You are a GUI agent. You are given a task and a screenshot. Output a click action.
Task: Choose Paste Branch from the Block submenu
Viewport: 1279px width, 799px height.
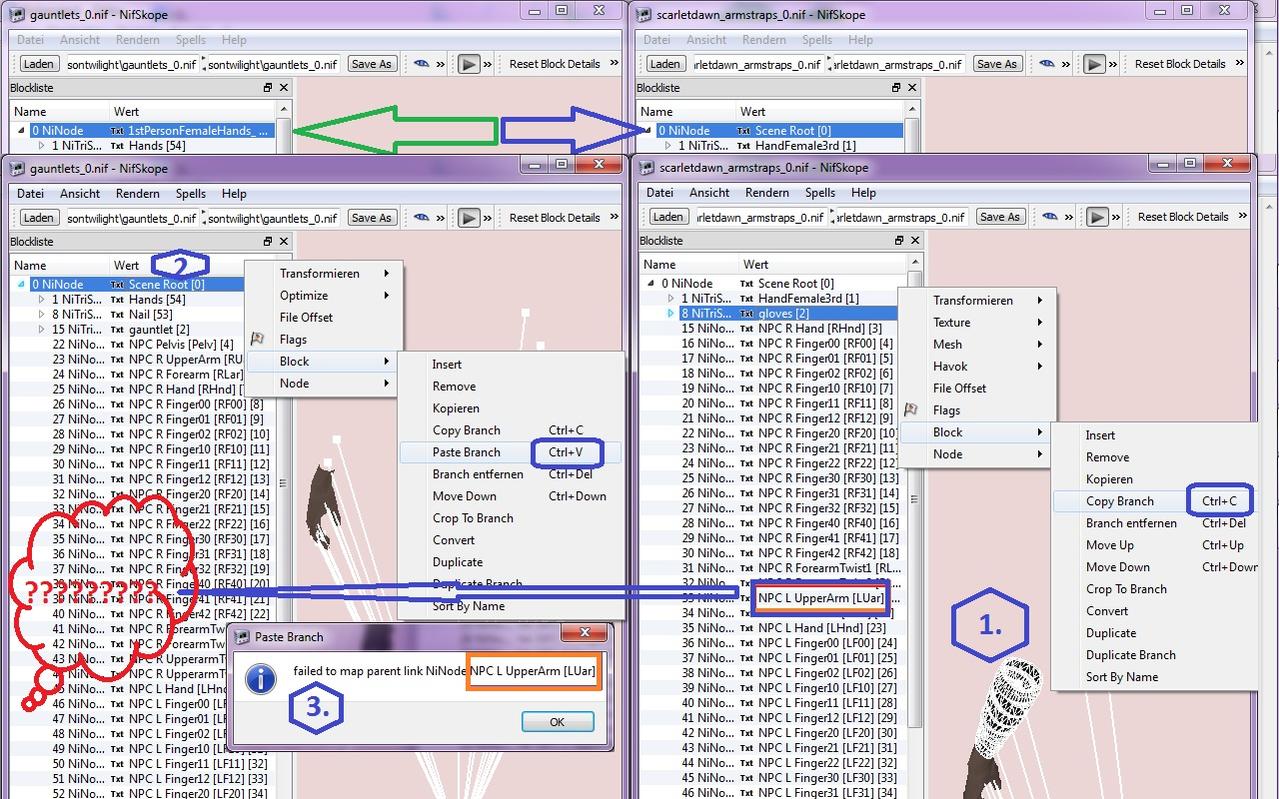(x=466, y=452)
